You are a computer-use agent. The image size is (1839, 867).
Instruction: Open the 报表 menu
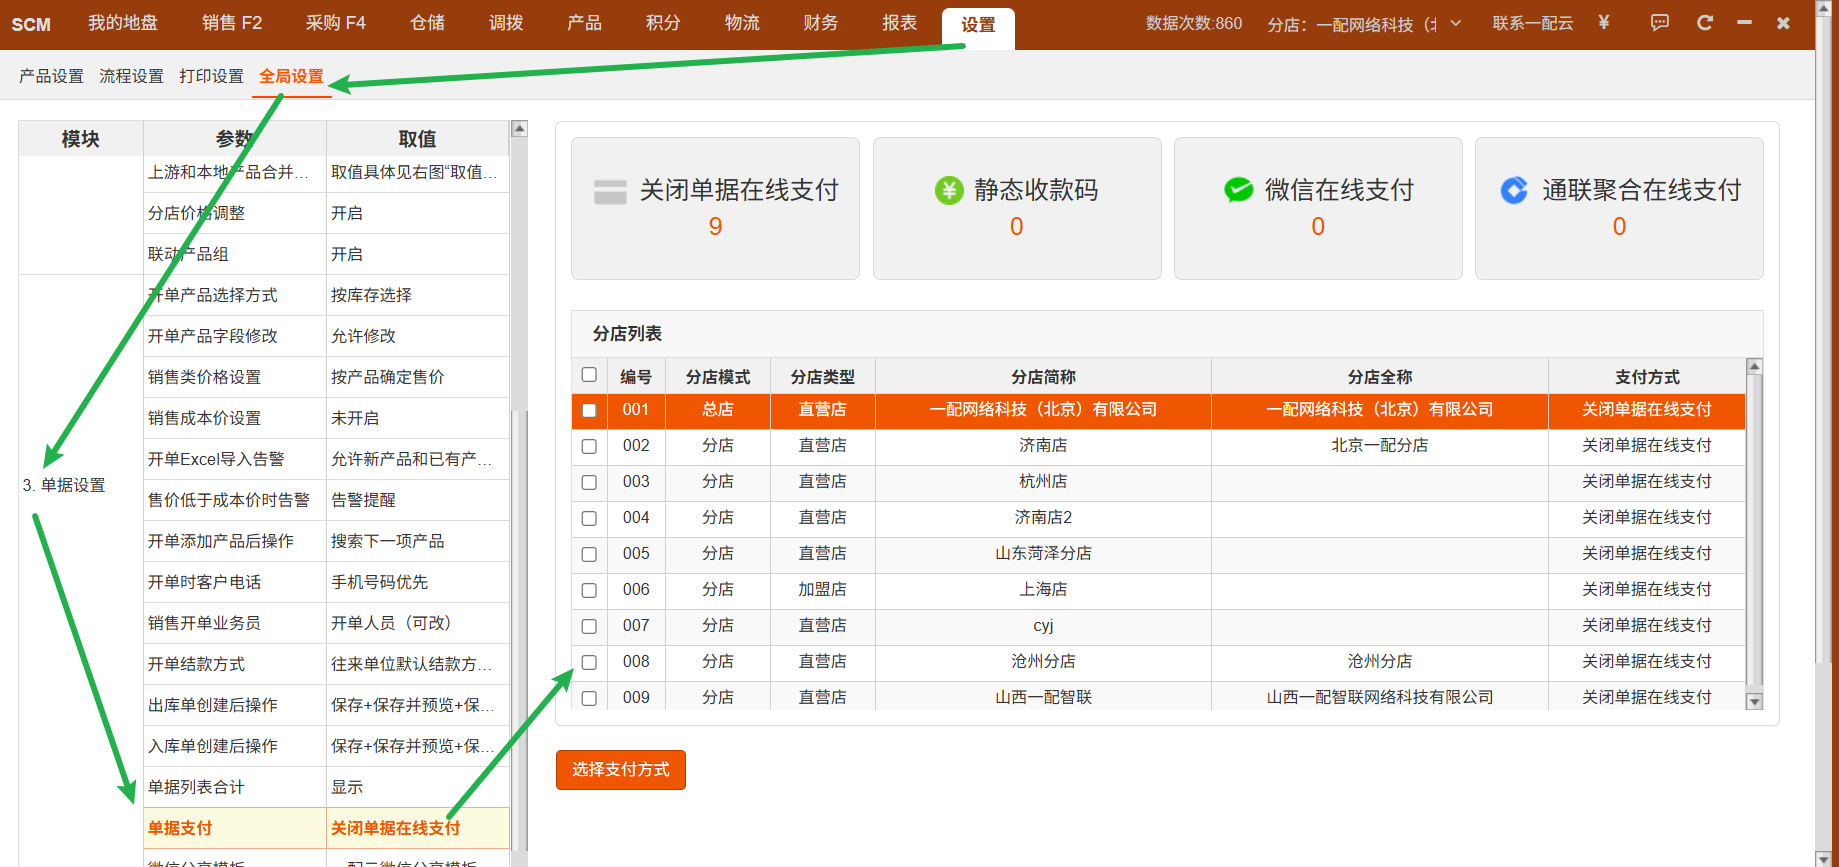(899, 23)
